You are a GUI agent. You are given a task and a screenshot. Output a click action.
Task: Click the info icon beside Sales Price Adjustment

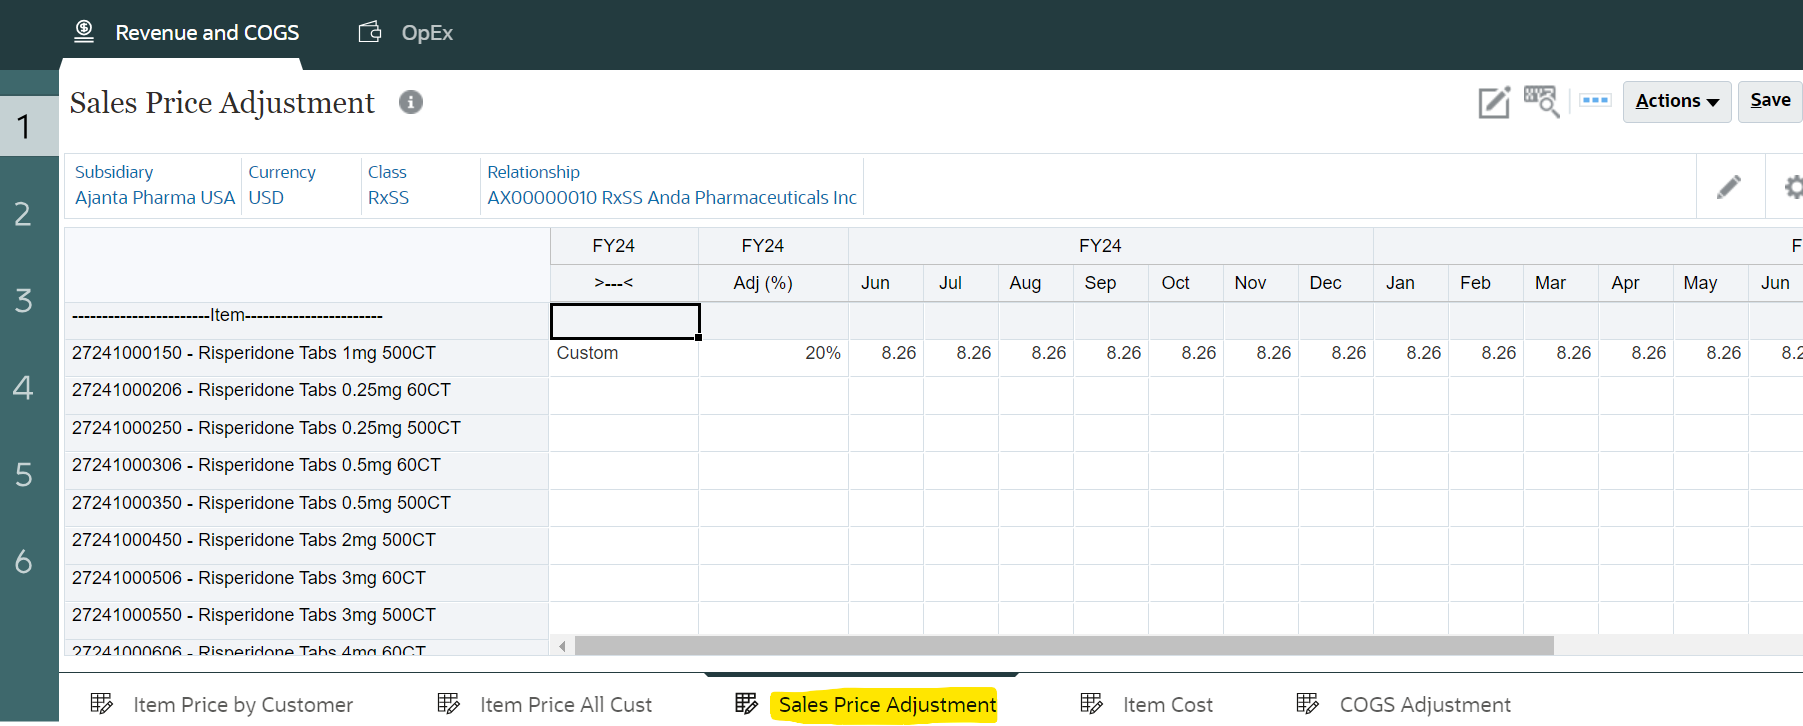(410, 102)
